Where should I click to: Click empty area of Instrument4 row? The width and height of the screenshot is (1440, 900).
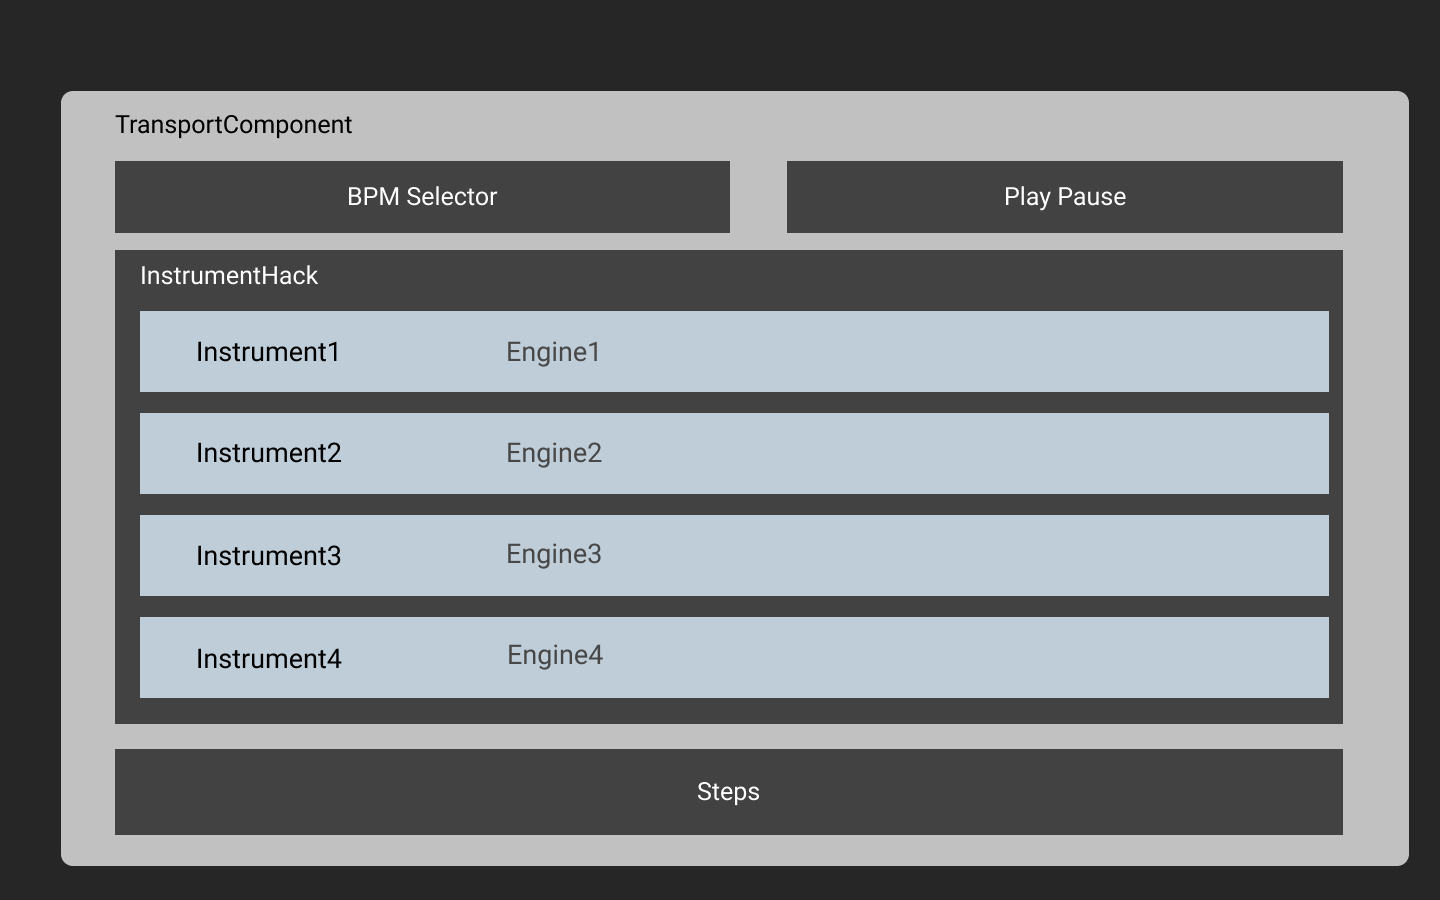(x=950, y=657)
